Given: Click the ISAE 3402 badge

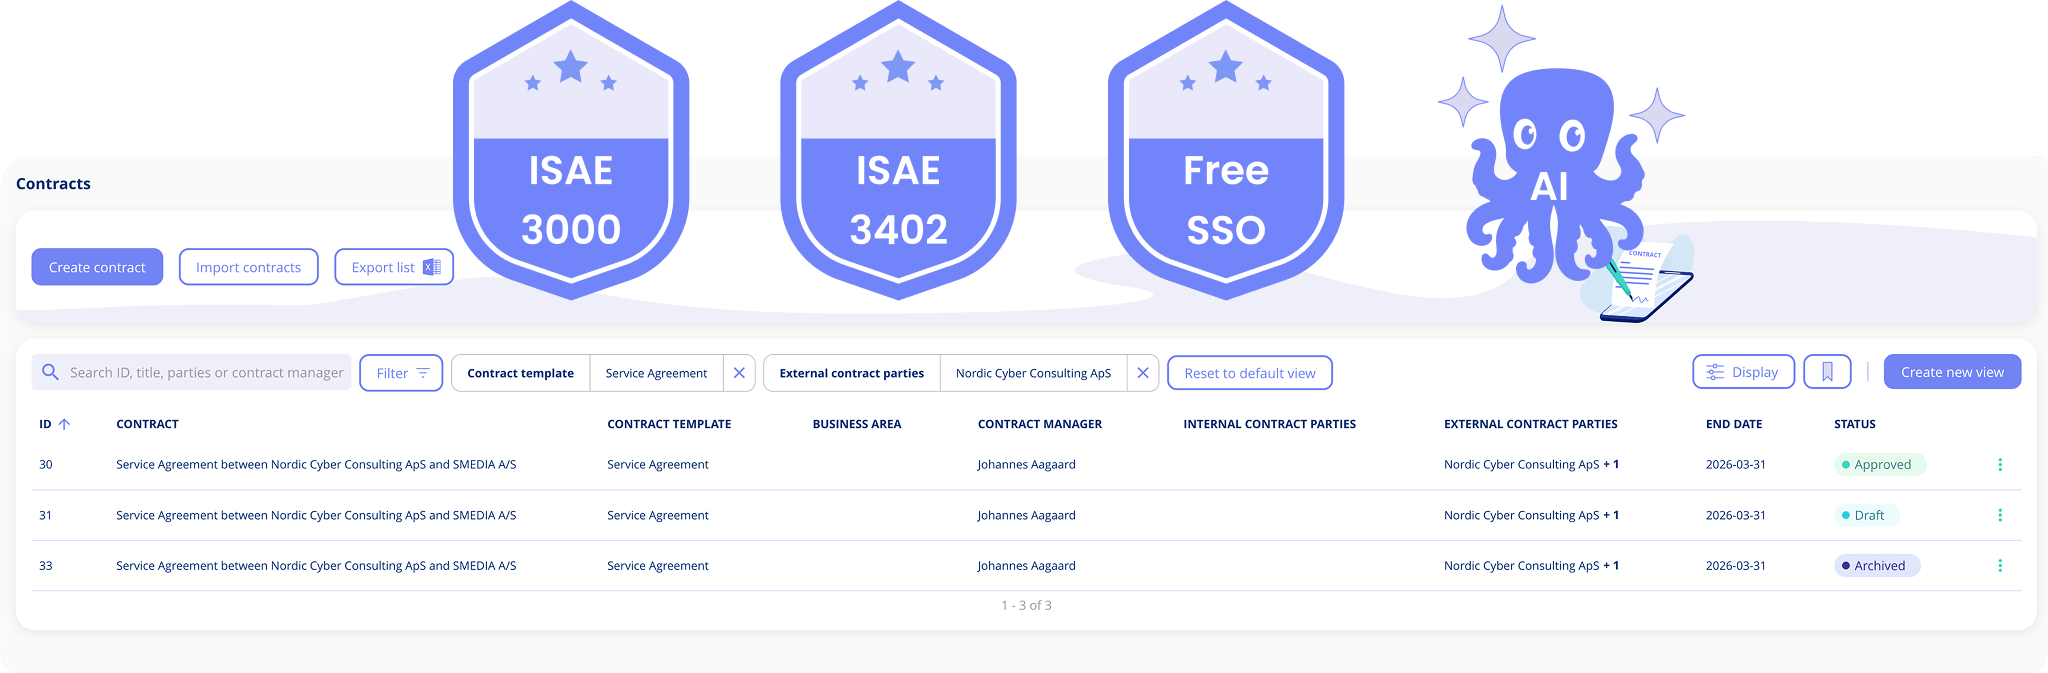Looking at the screenshot, I should [898, 150].
